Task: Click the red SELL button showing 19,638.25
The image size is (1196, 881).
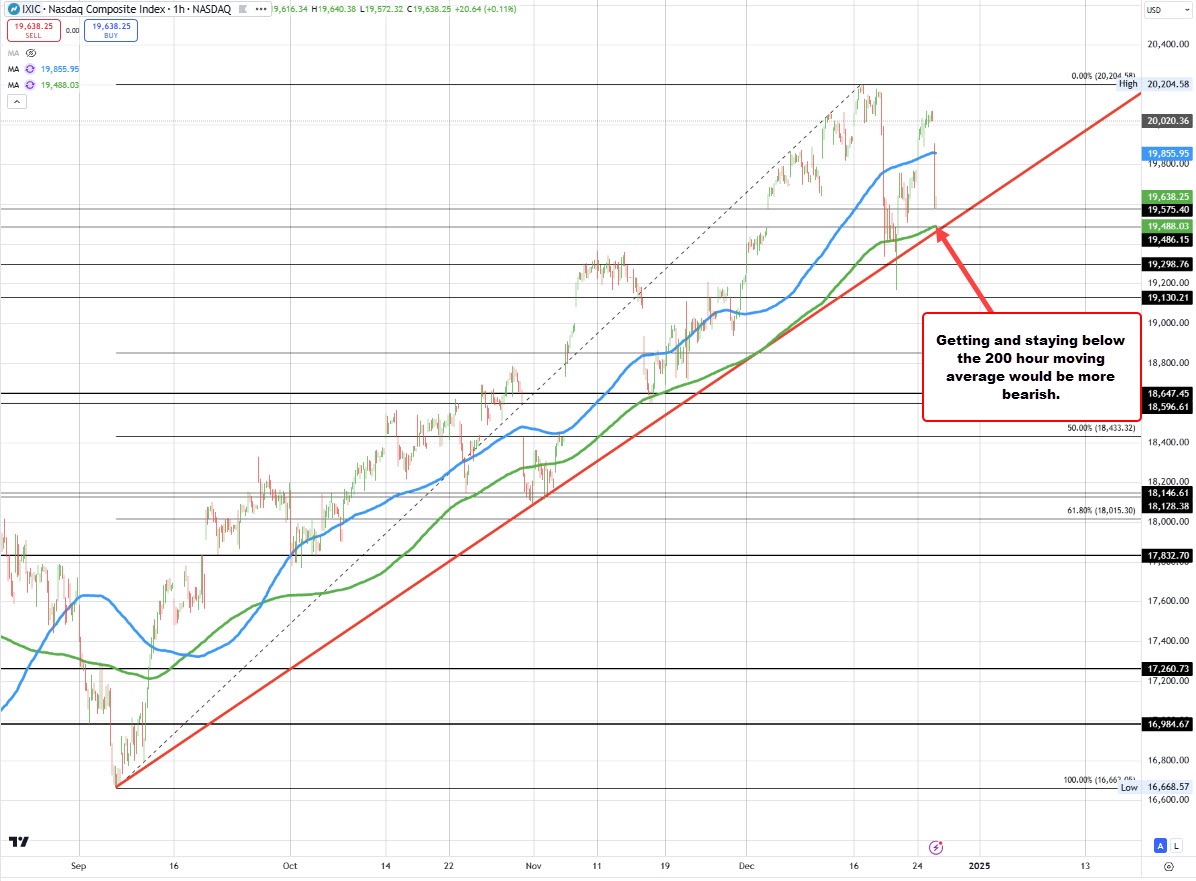Action: [x=34, y=30]
